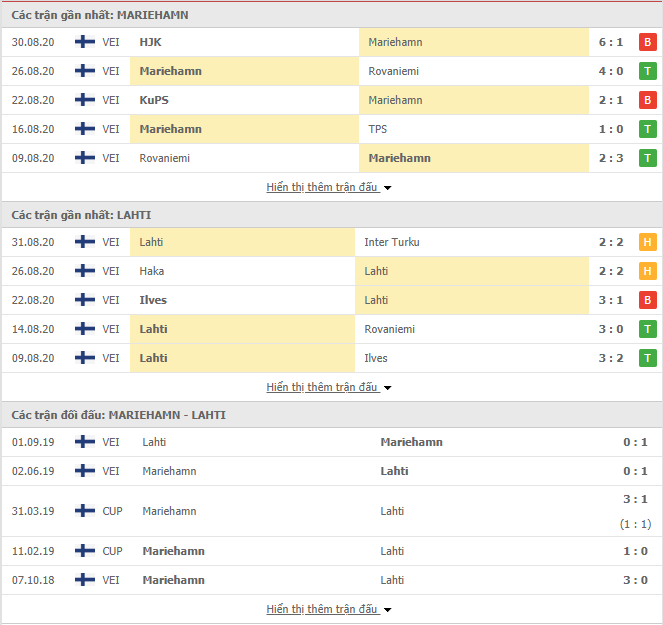Click green T badge for Rovaniemi 2:3 Mariehamn
This screenshot has height=625, width=663.
click(x=648, y=158)
